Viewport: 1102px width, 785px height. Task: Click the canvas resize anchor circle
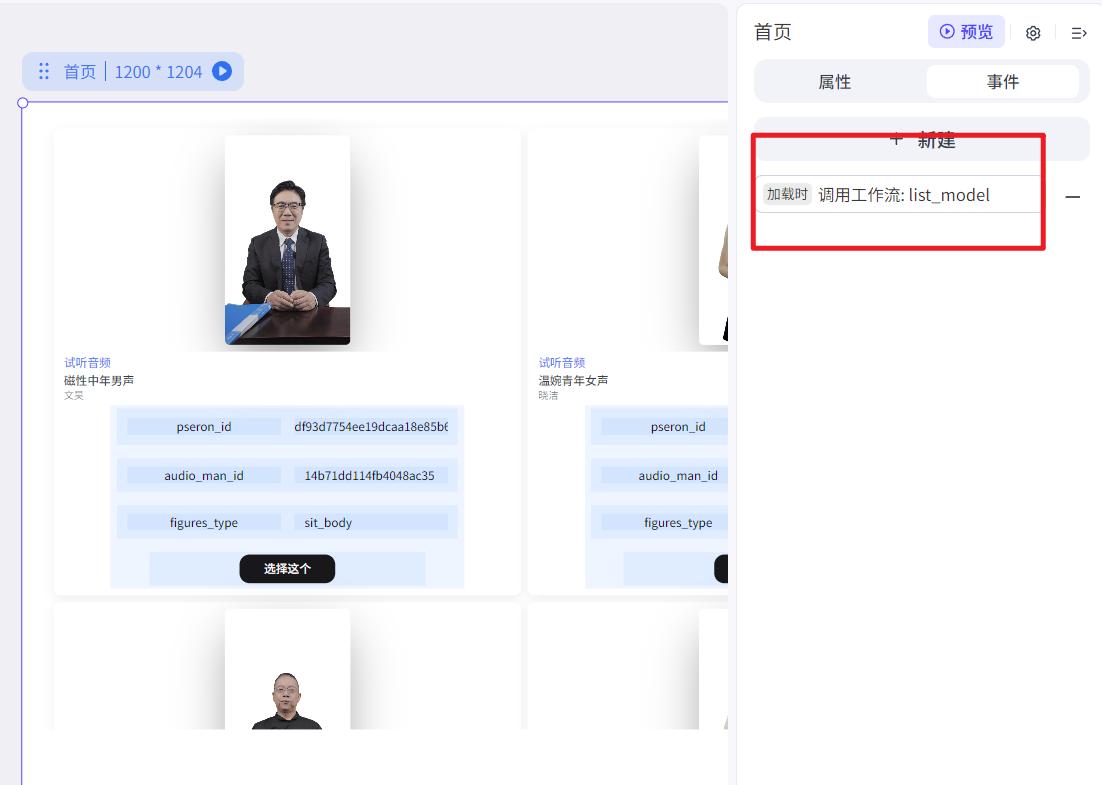tap(22, 102)
